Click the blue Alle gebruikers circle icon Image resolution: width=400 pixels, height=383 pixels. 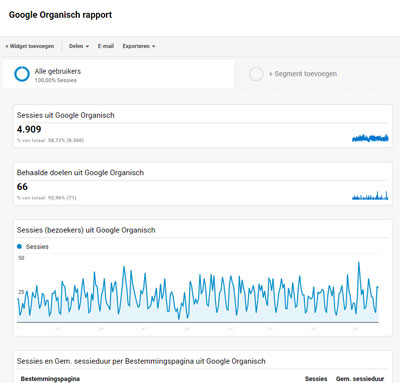pyautogui.click(x=22, y=74)
